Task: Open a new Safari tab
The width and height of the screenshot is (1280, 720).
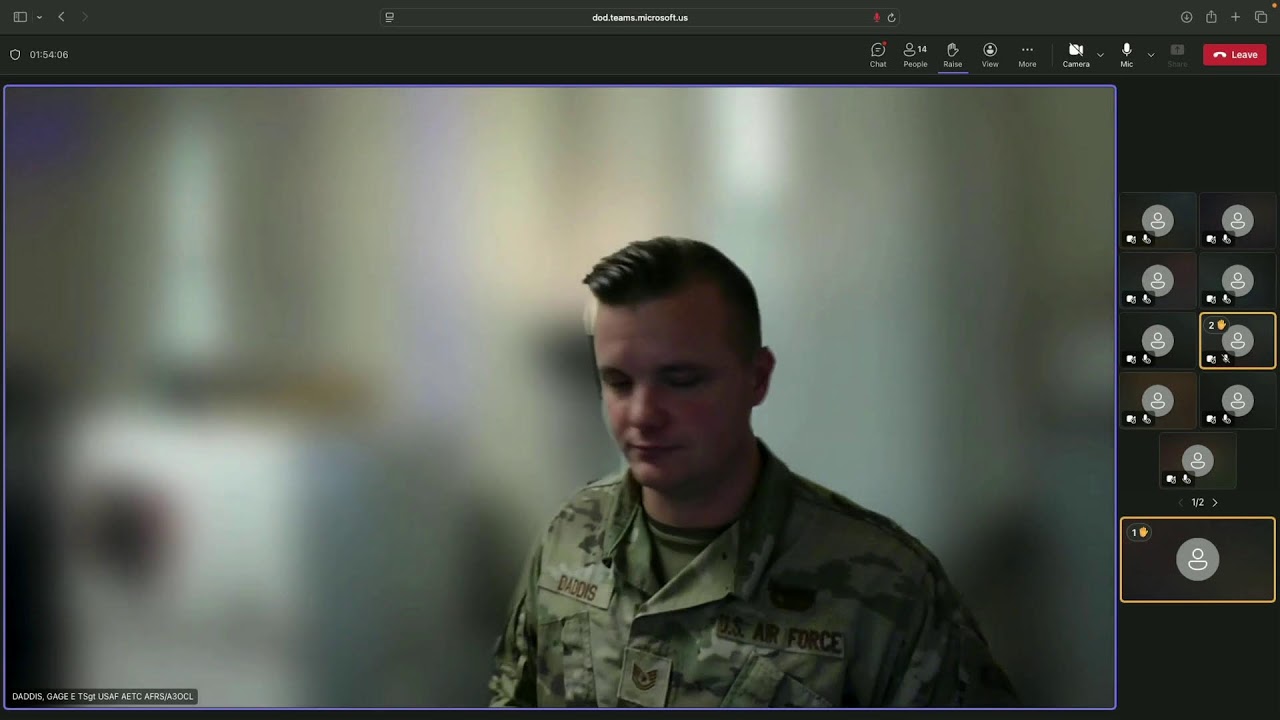Action: tap(1236, 17)
